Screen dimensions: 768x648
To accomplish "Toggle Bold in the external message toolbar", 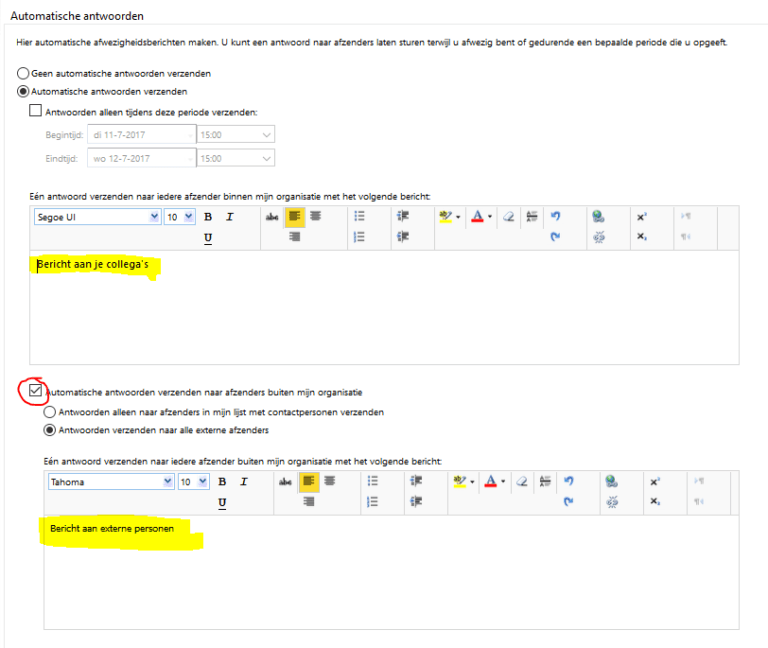I will (x=222, y=482).
